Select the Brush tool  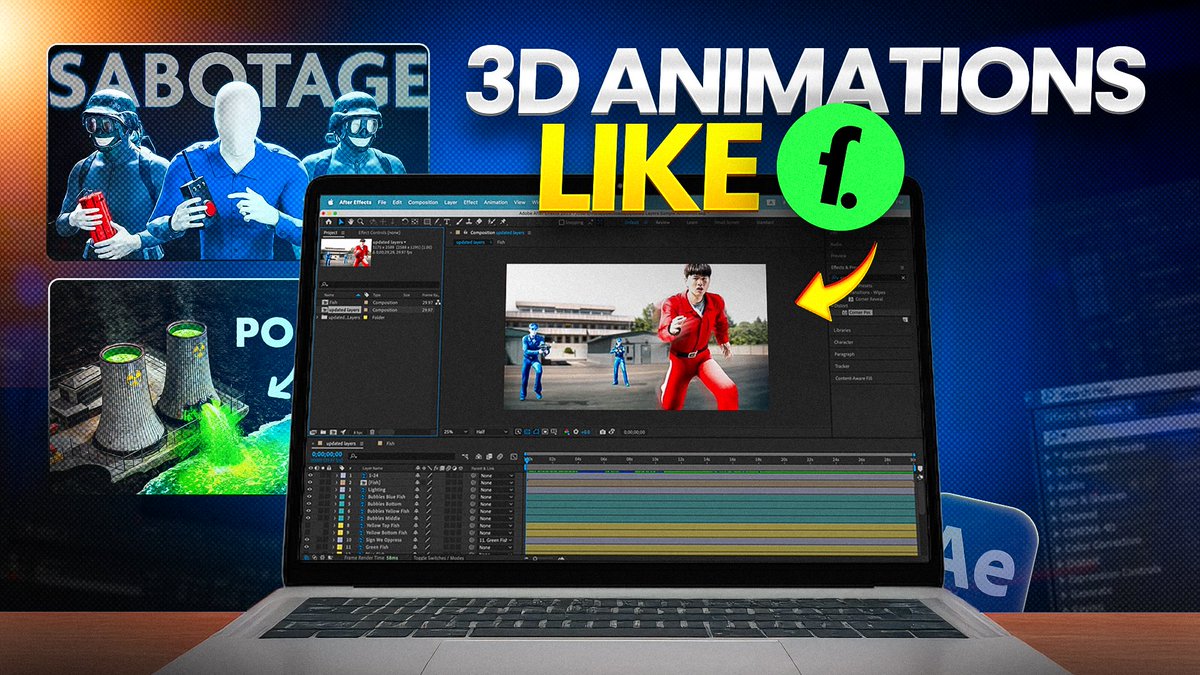[459, 222]
